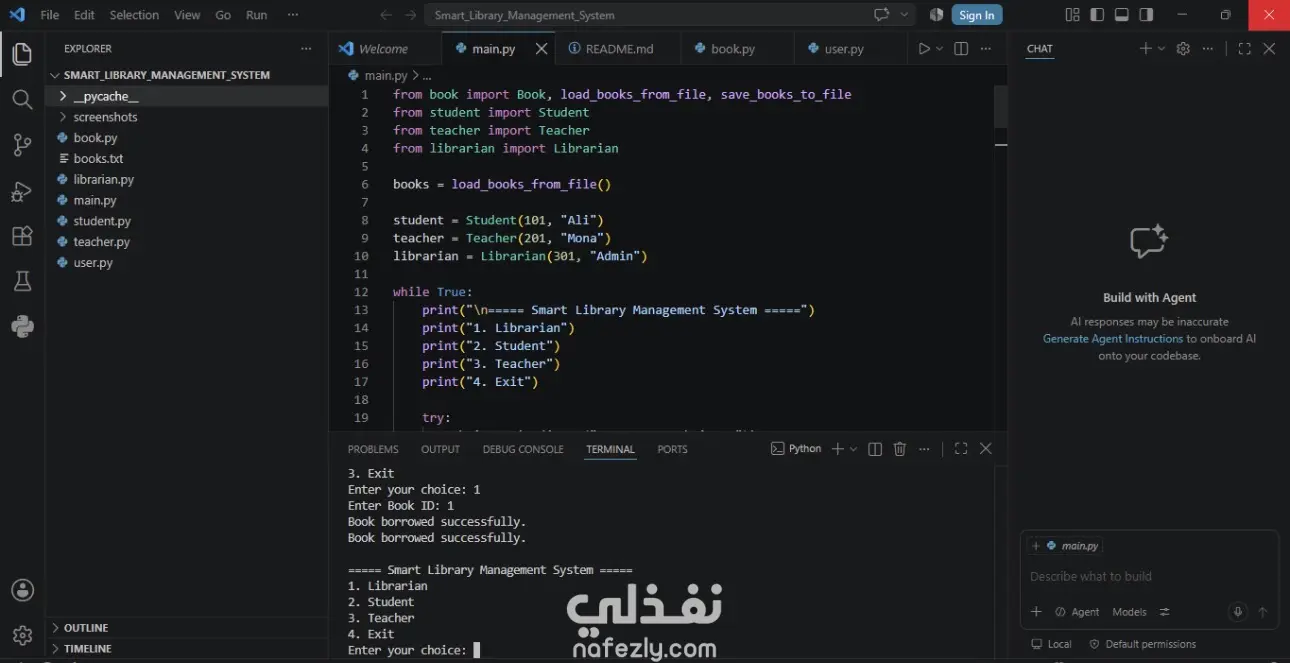Open Customize Layout in title bar

(1072, 15)
